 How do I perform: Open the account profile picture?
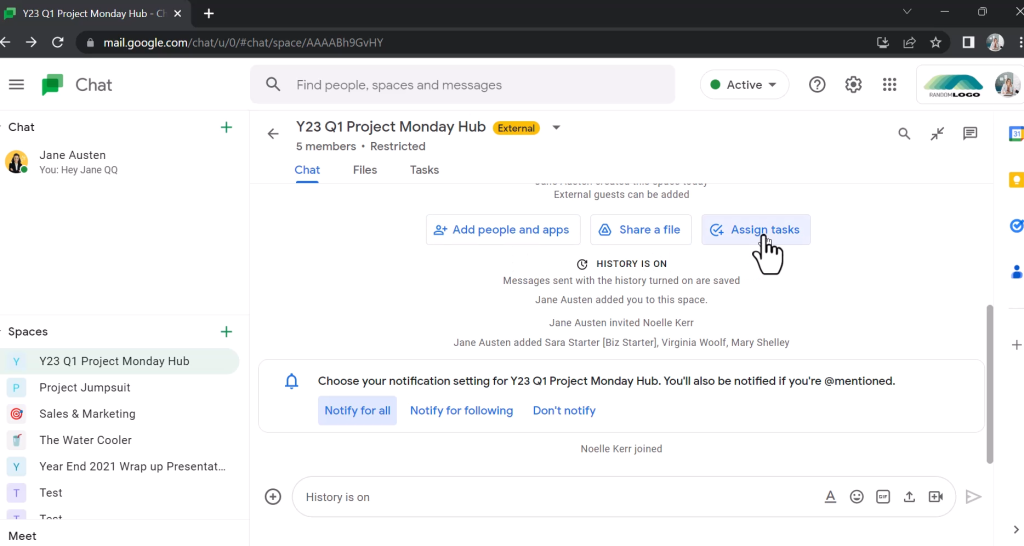1007,85
